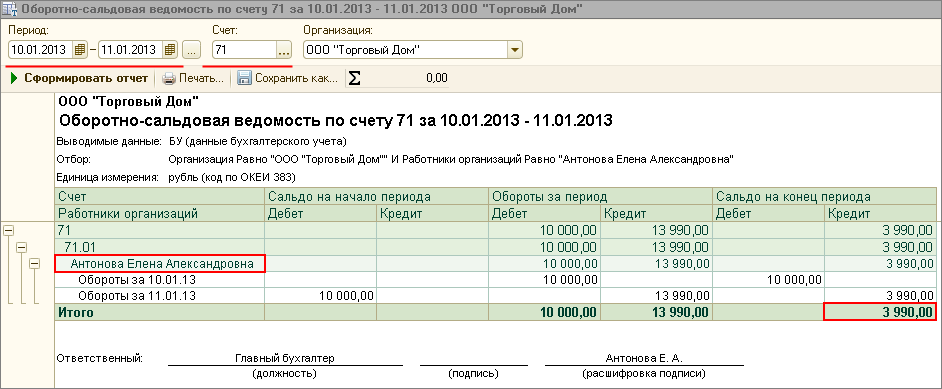This screenshot has height=389, width=942.
Task: Click the Сформировать отчет button
Action: (79, 78)
